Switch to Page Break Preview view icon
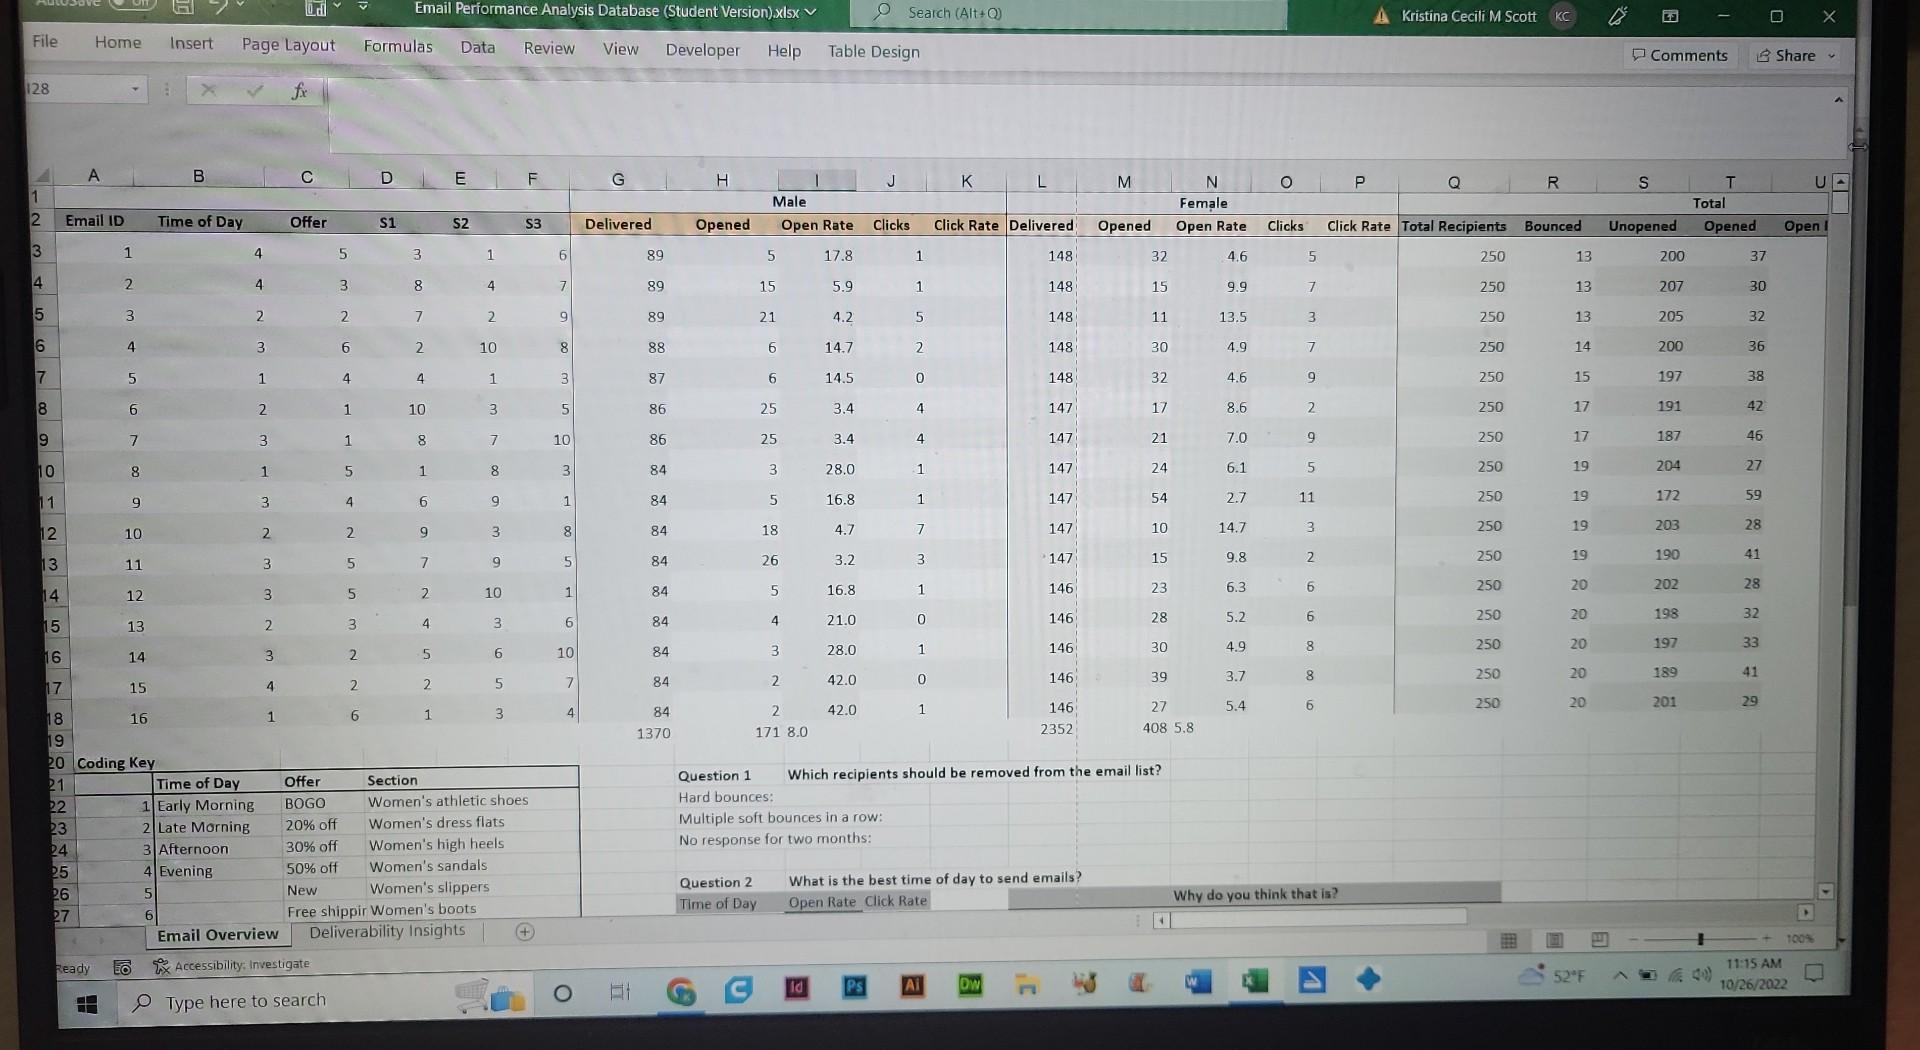The height and width of the screenshot is (1050, 1920). pyautogui.click(x=1597, y=941)
